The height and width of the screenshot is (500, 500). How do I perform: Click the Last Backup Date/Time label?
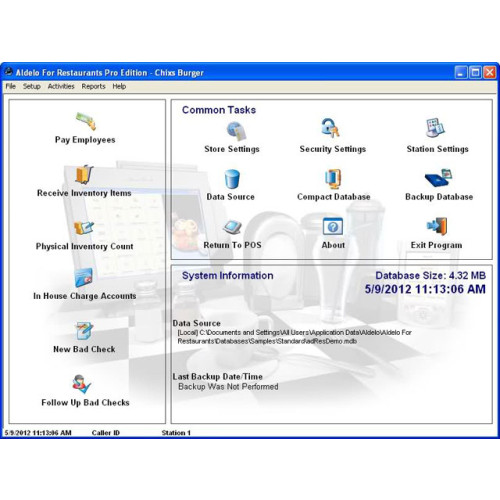(218, 377)
